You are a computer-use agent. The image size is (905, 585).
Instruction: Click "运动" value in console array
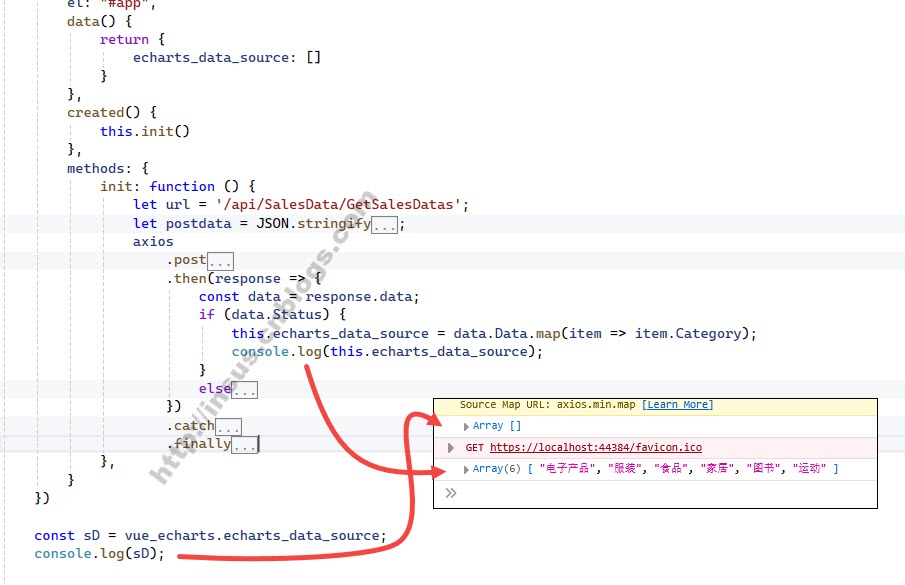coord(809,469)
